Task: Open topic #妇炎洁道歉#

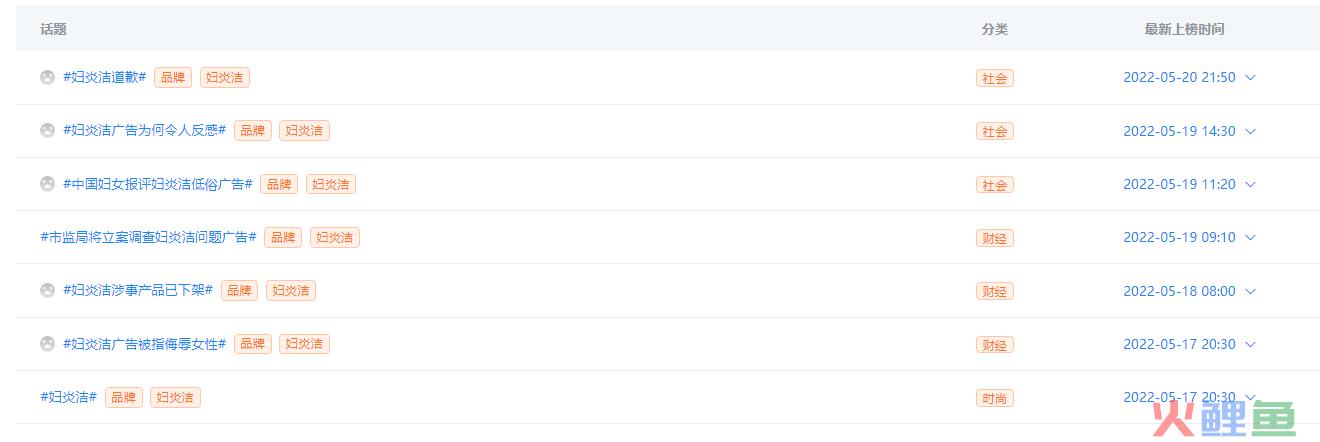Action: pos(105,77)
